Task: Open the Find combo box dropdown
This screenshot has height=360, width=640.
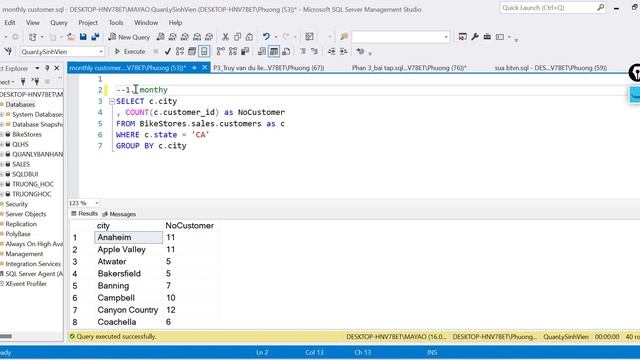Action: [446, 37]
